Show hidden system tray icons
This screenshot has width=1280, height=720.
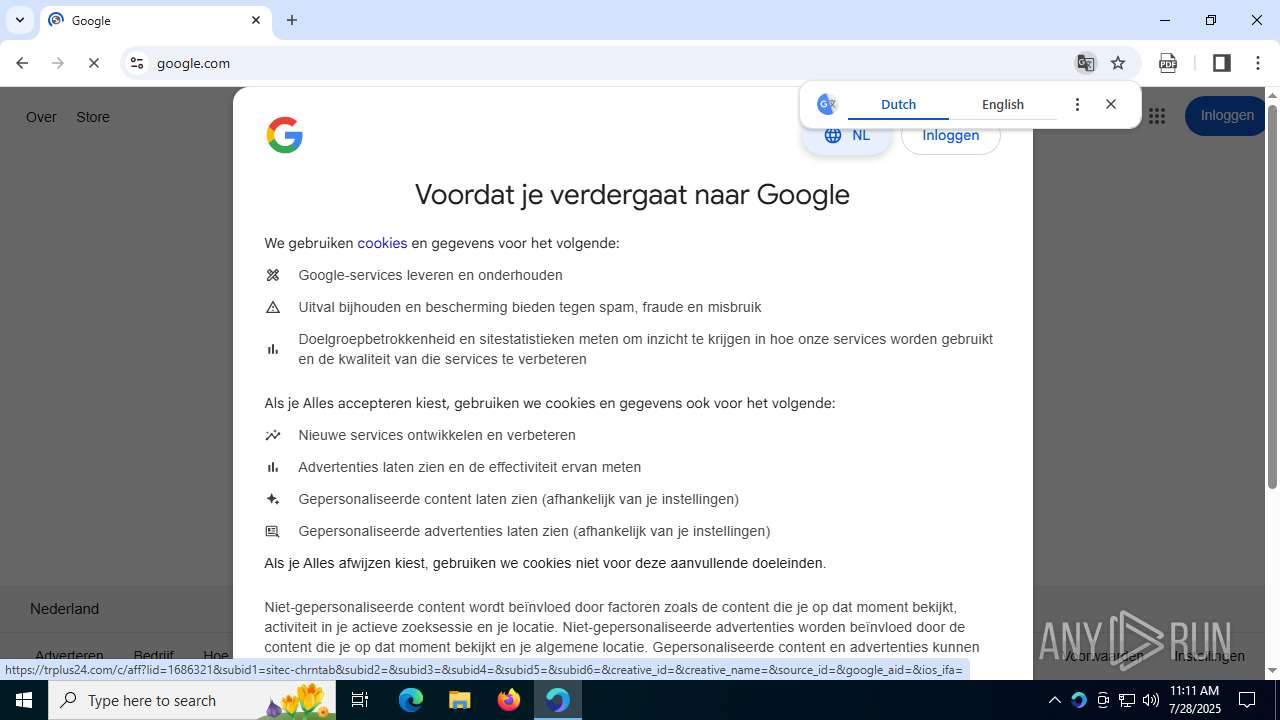pos(1054,700)
